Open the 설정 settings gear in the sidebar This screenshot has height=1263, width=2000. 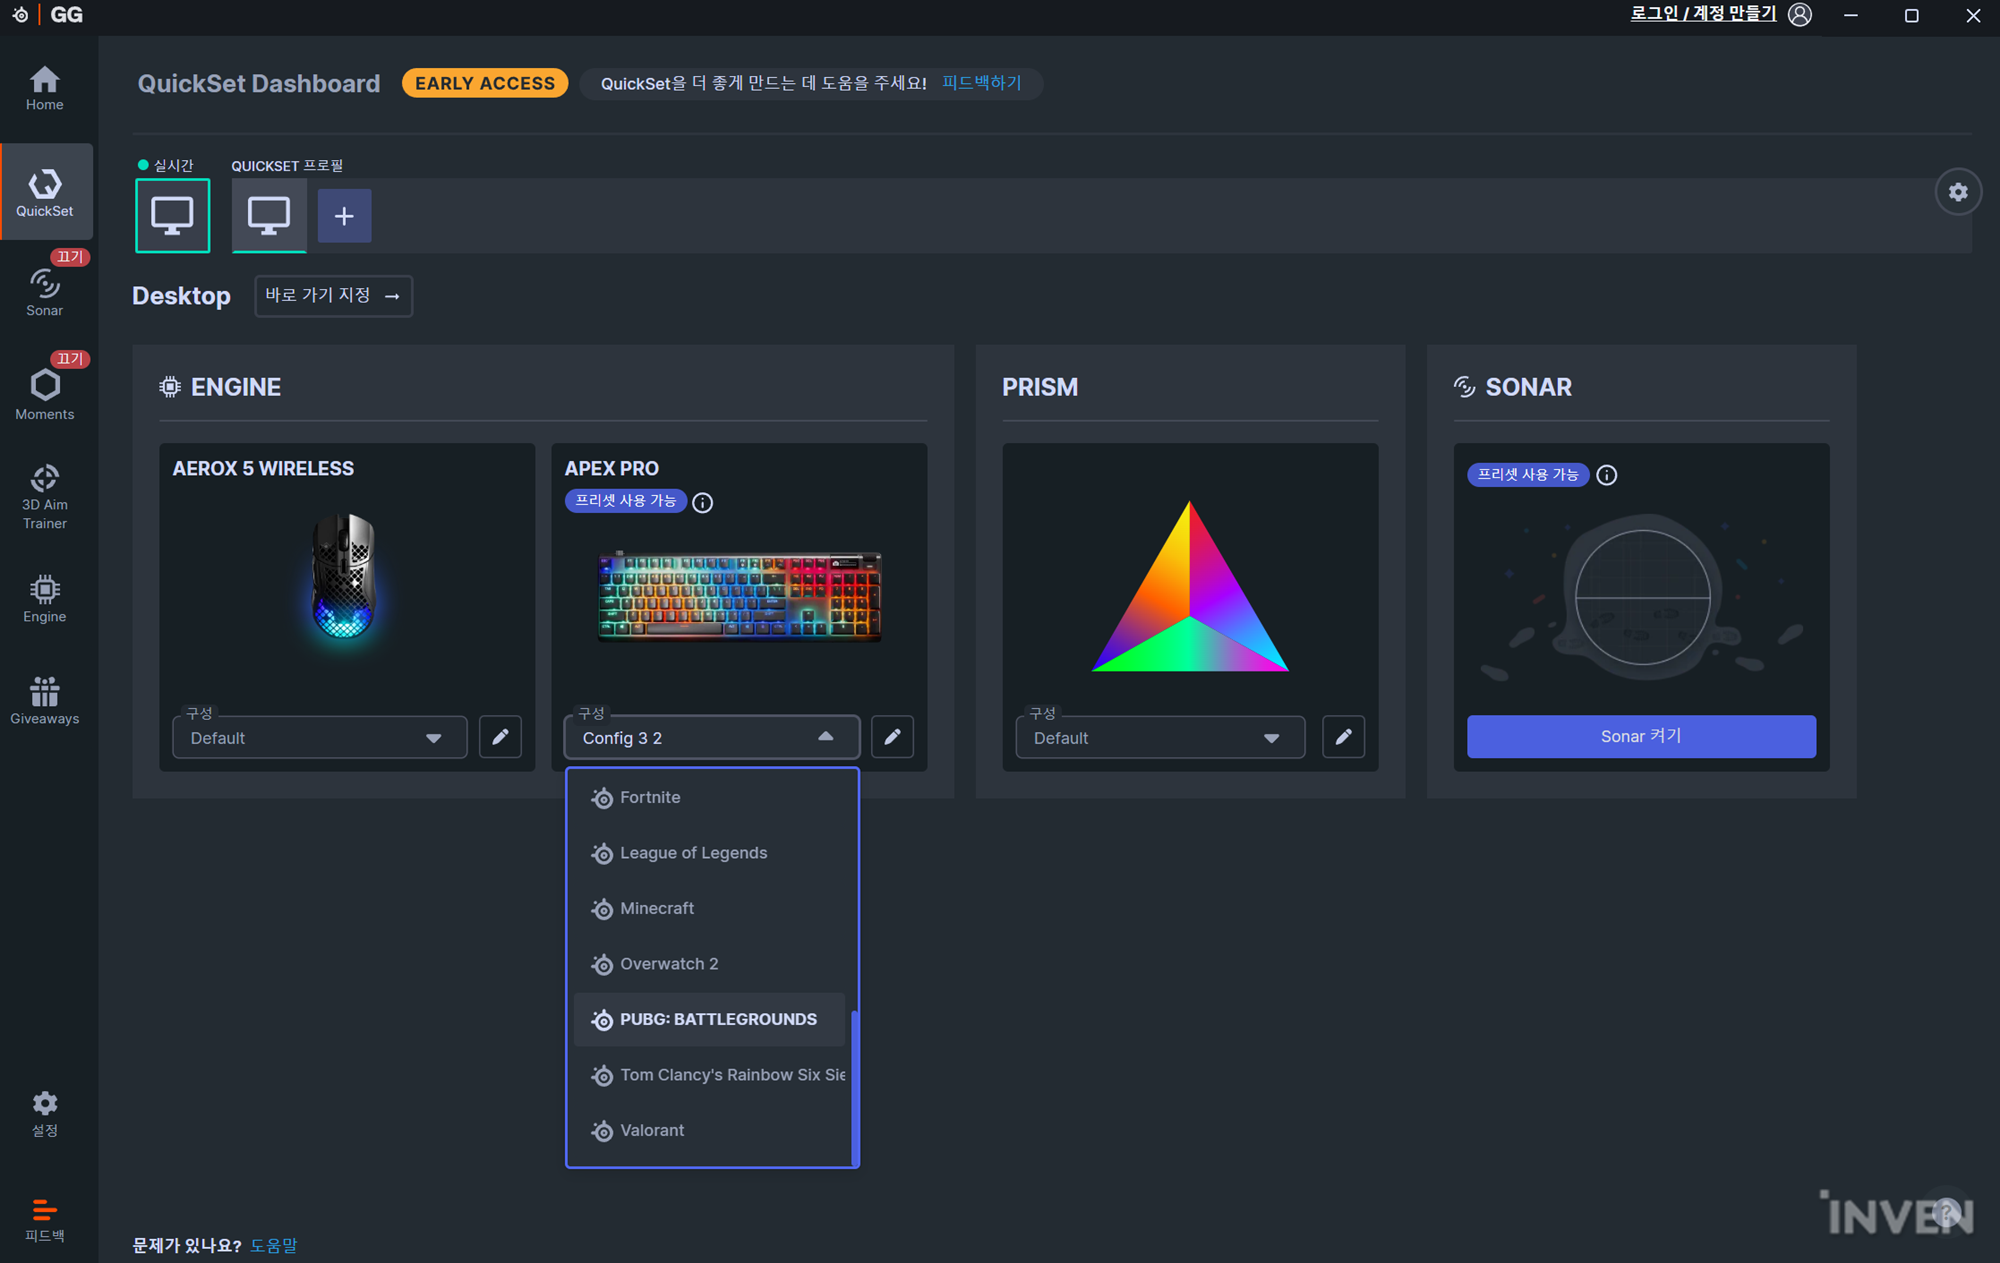pos(44,1113)
